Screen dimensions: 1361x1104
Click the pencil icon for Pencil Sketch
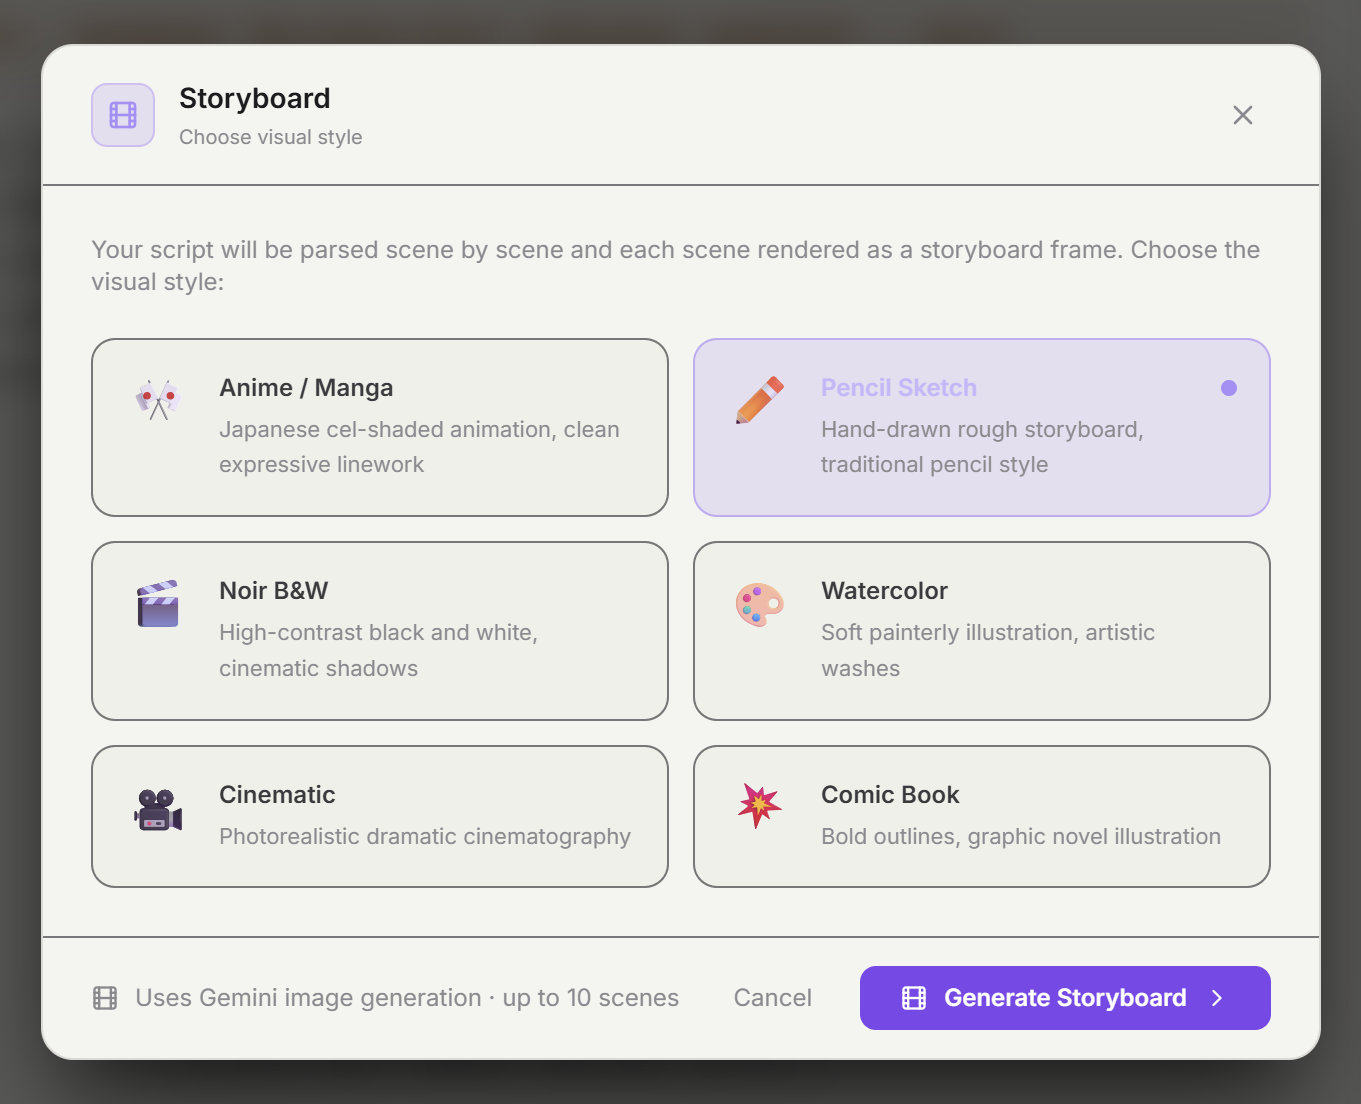(x=760, y=399)
